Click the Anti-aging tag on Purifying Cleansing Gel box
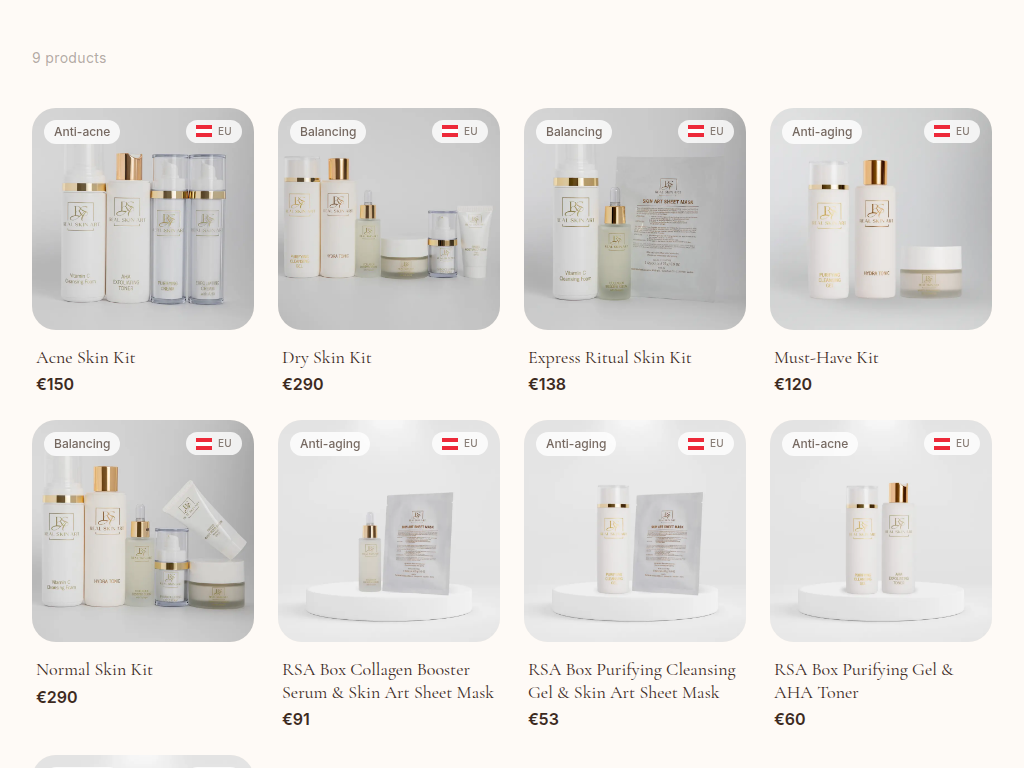The width and height of the screenshot is (1024, 768). pos(576,444)
